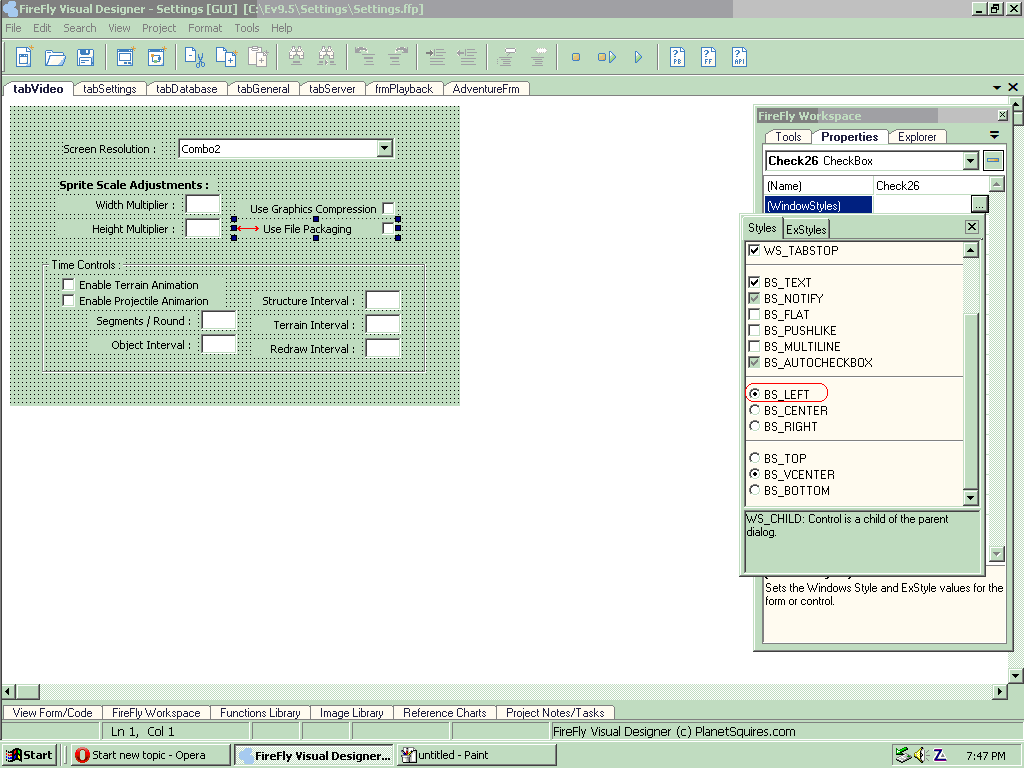Click the ellipsis button beside WindowStyles

(979, 205)
